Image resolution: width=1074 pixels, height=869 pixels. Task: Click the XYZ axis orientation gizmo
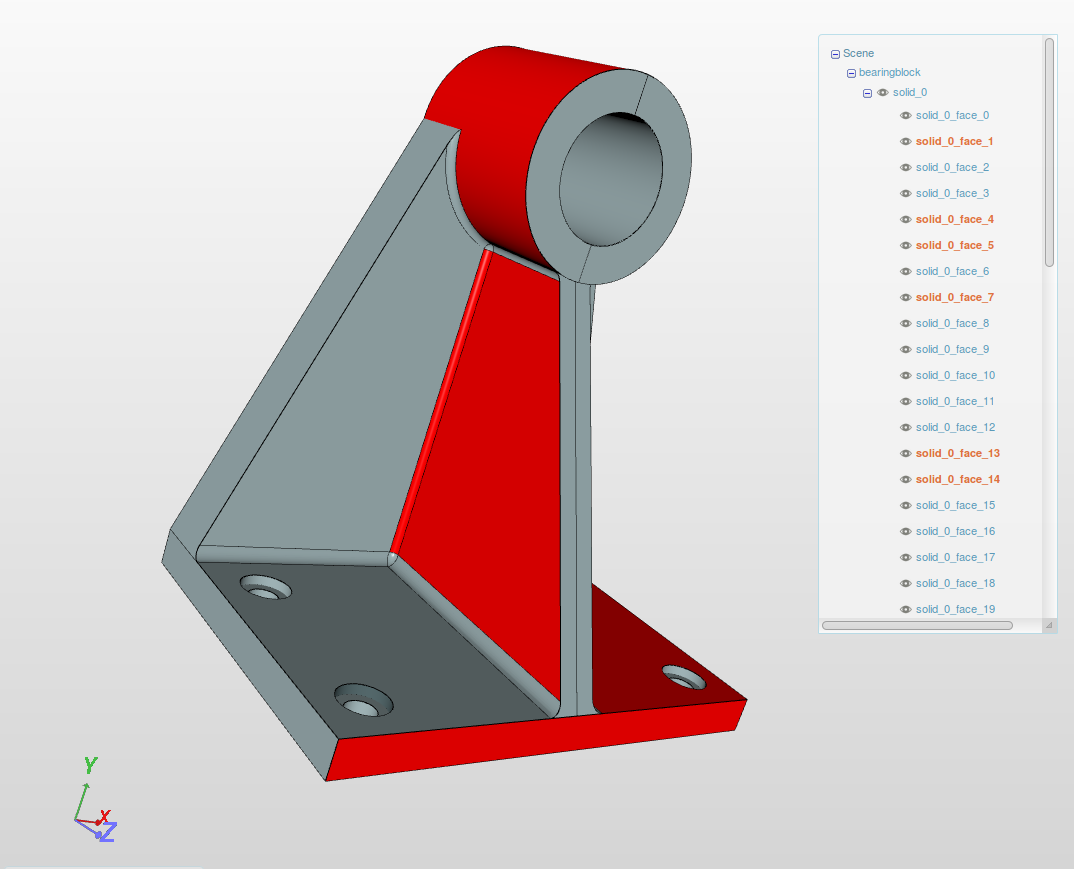(95, 801)
